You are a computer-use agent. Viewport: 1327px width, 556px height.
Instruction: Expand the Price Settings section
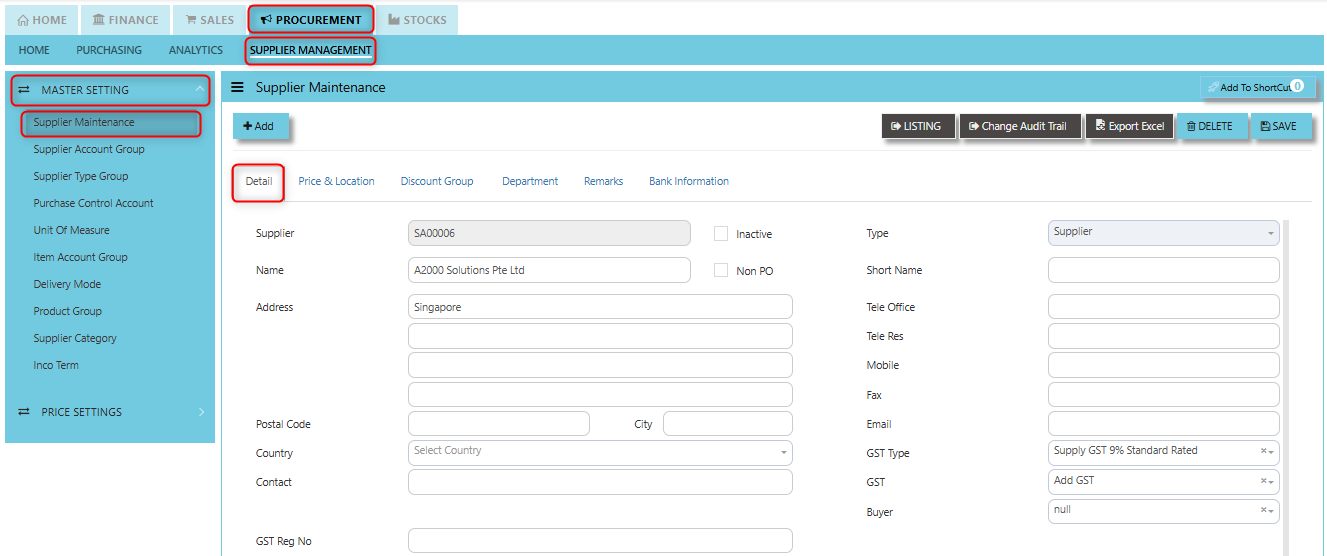110,412
